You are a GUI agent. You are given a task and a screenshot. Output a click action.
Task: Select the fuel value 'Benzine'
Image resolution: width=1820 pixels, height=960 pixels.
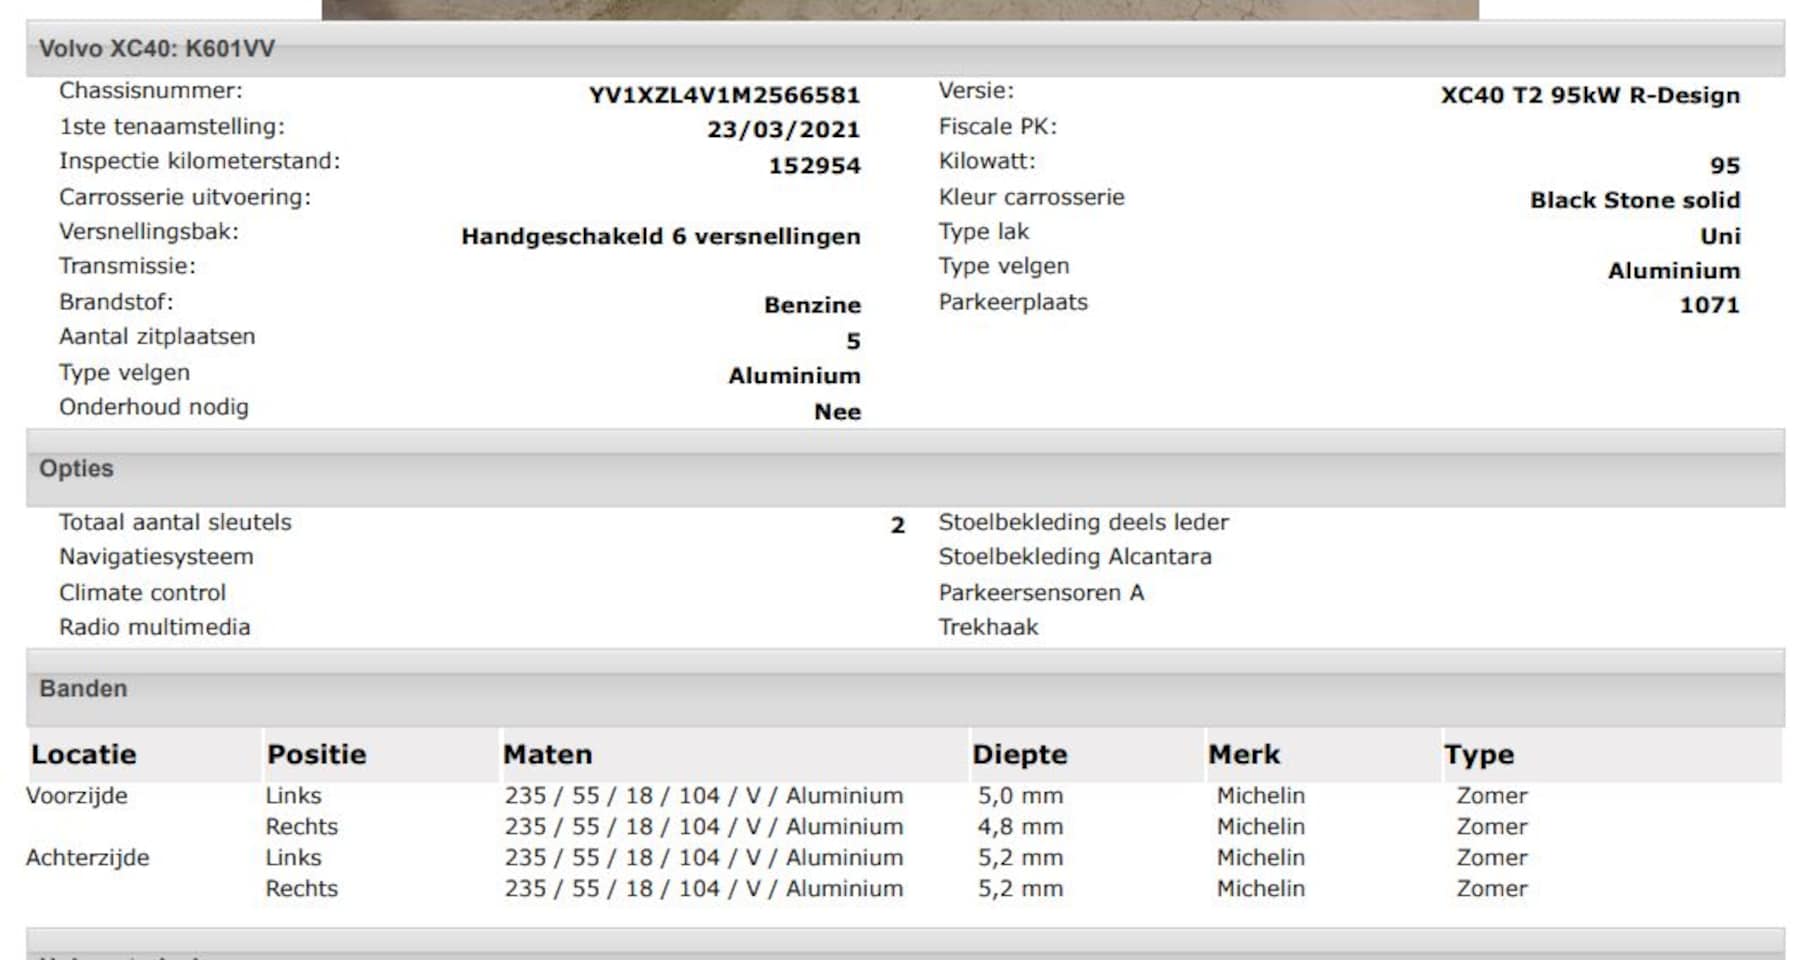coord(812,305)
